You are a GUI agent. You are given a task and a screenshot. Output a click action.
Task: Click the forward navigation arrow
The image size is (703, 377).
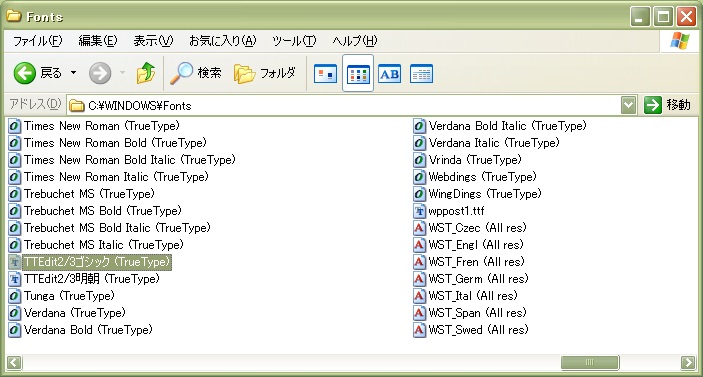pos(100,73)
